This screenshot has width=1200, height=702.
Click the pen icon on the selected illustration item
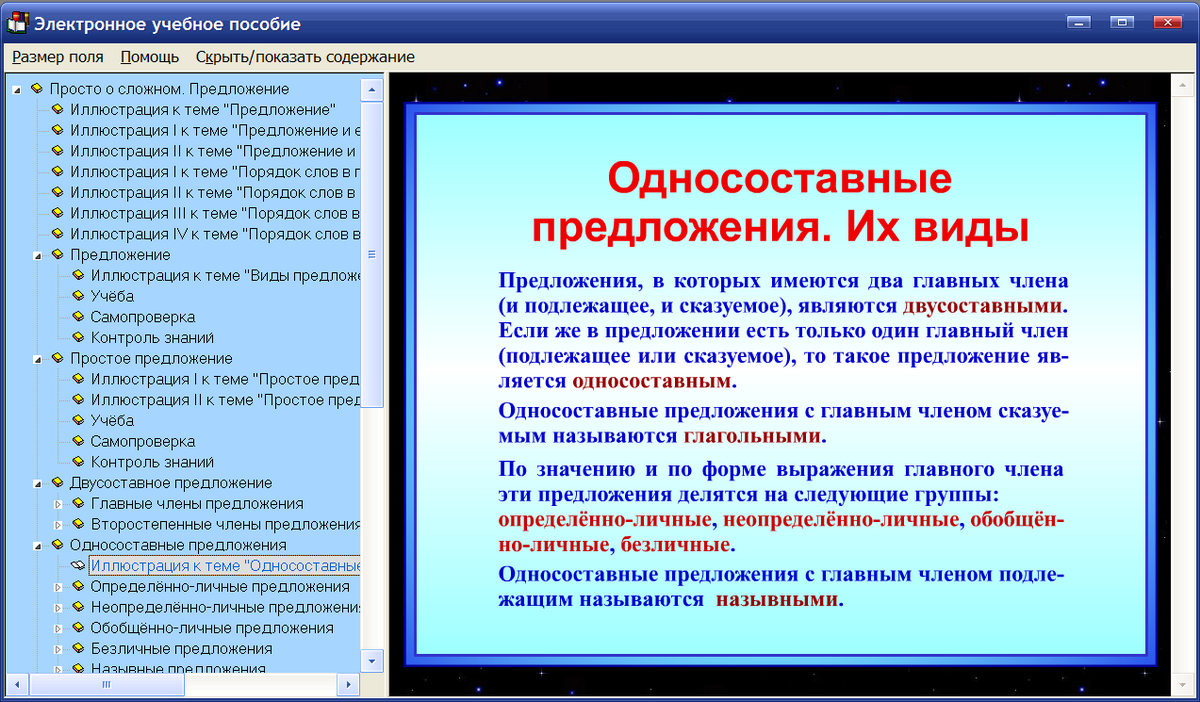pyautogui.click(x=79, y=566)
